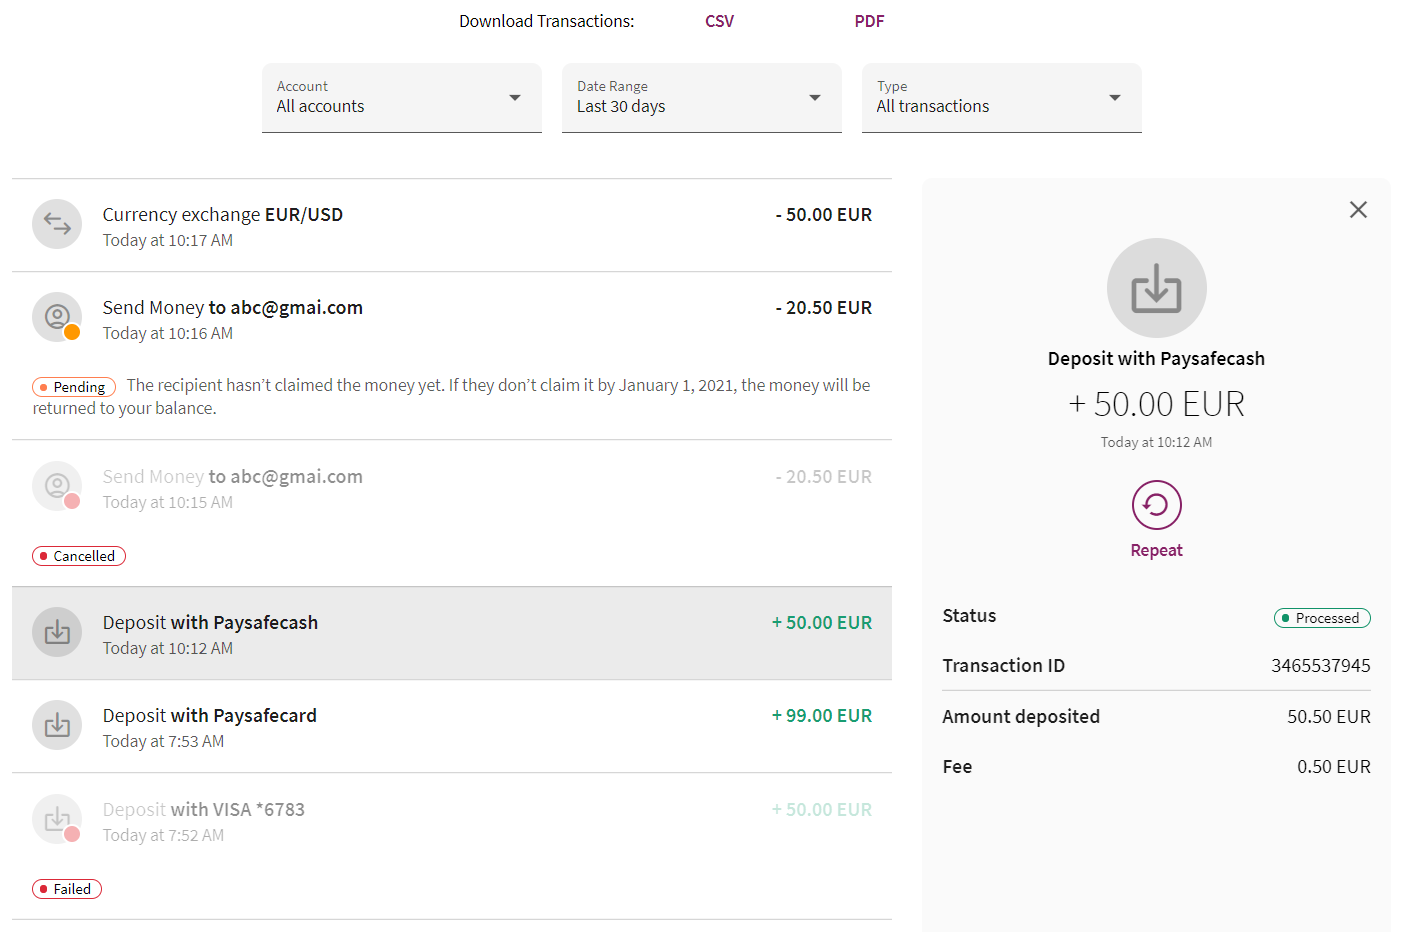Open the Type transactions dropdown
The image size is (1403, 932).
pos(1002,98)
